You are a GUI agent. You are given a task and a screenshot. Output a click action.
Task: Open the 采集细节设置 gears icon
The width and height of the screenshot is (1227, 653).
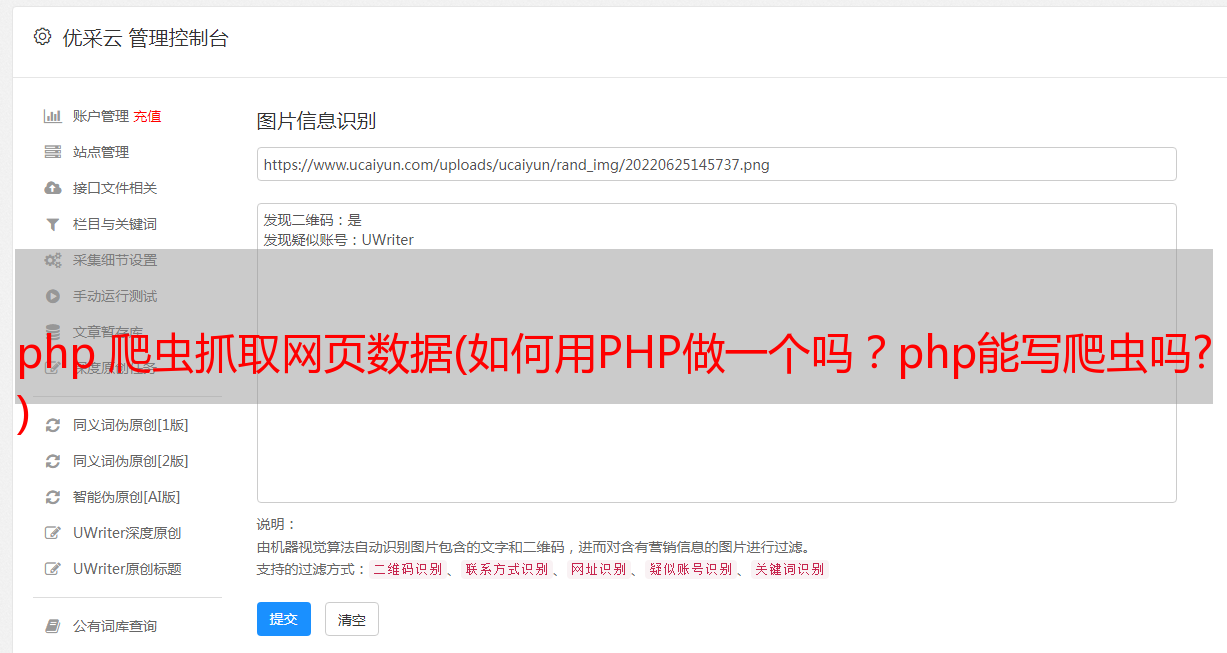[53, 260]
